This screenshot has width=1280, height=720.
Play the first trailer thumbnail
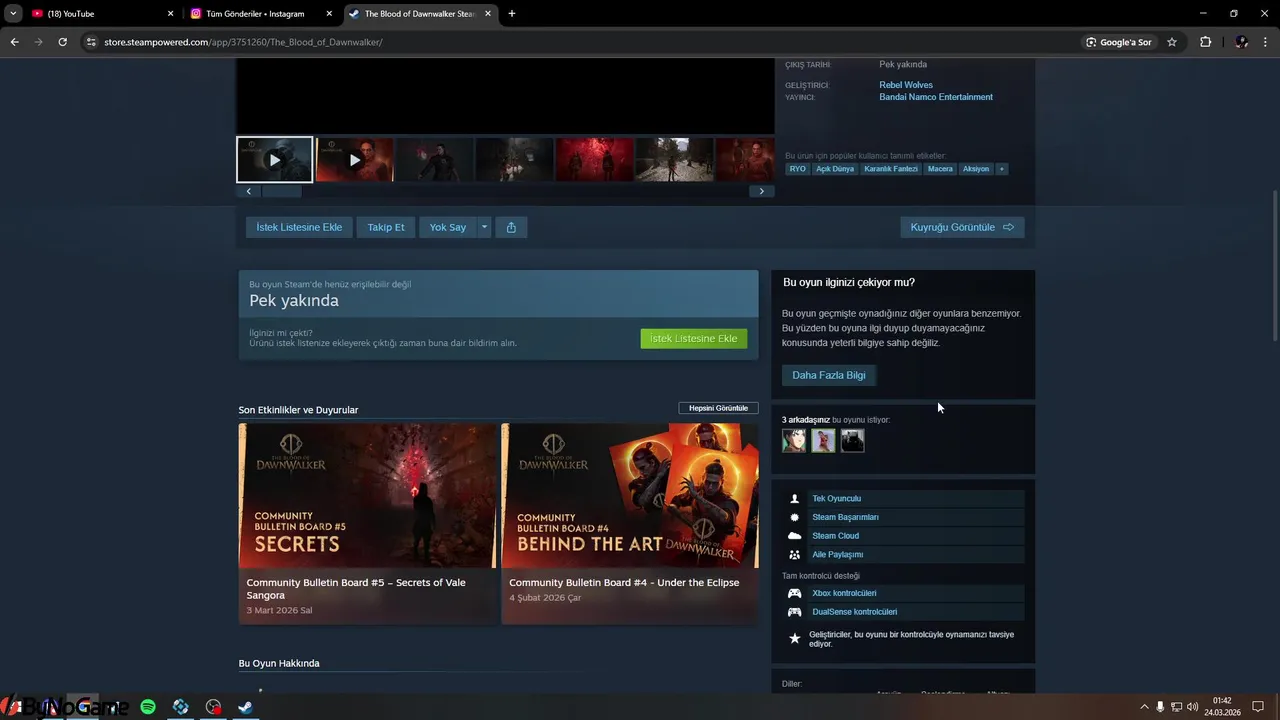click(275, 160)
